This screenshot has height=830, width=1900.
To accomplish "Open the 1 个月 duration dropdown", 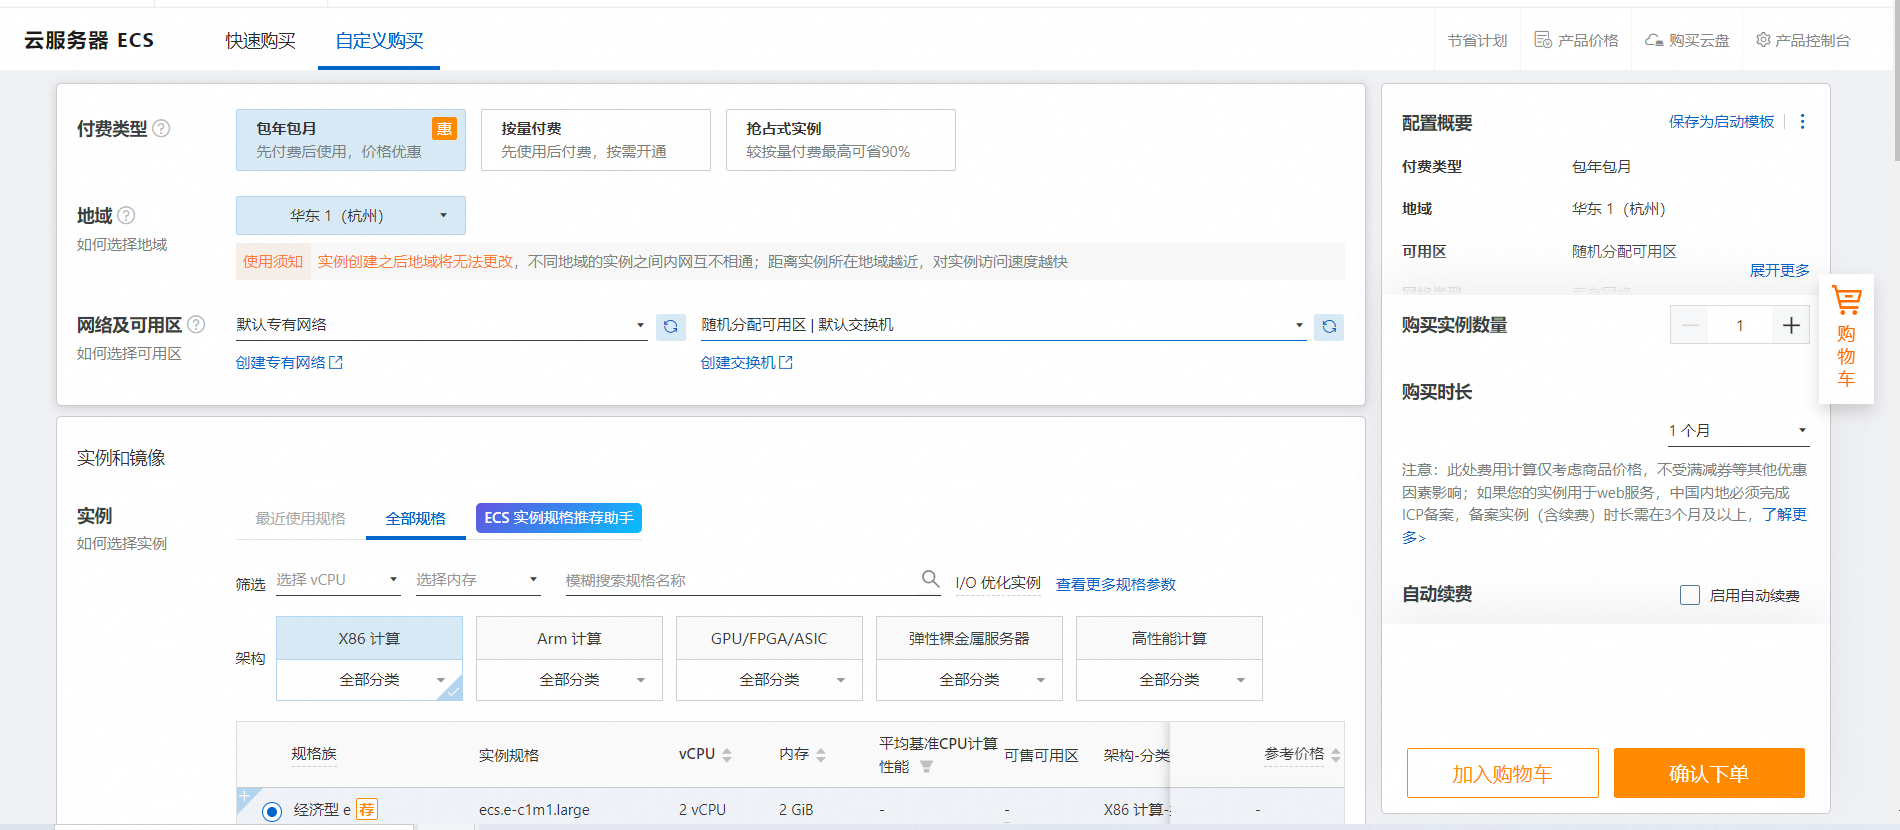I will point(1738,431).
